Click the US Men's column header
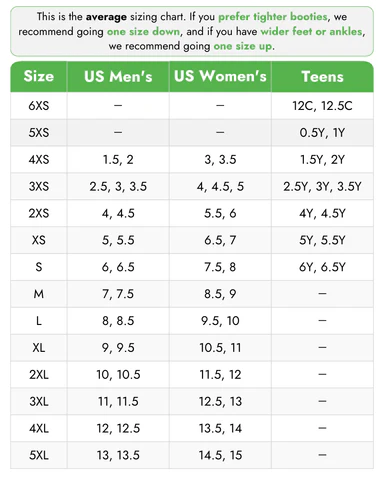This screenshot has height=480, width=384. [118, 76]
